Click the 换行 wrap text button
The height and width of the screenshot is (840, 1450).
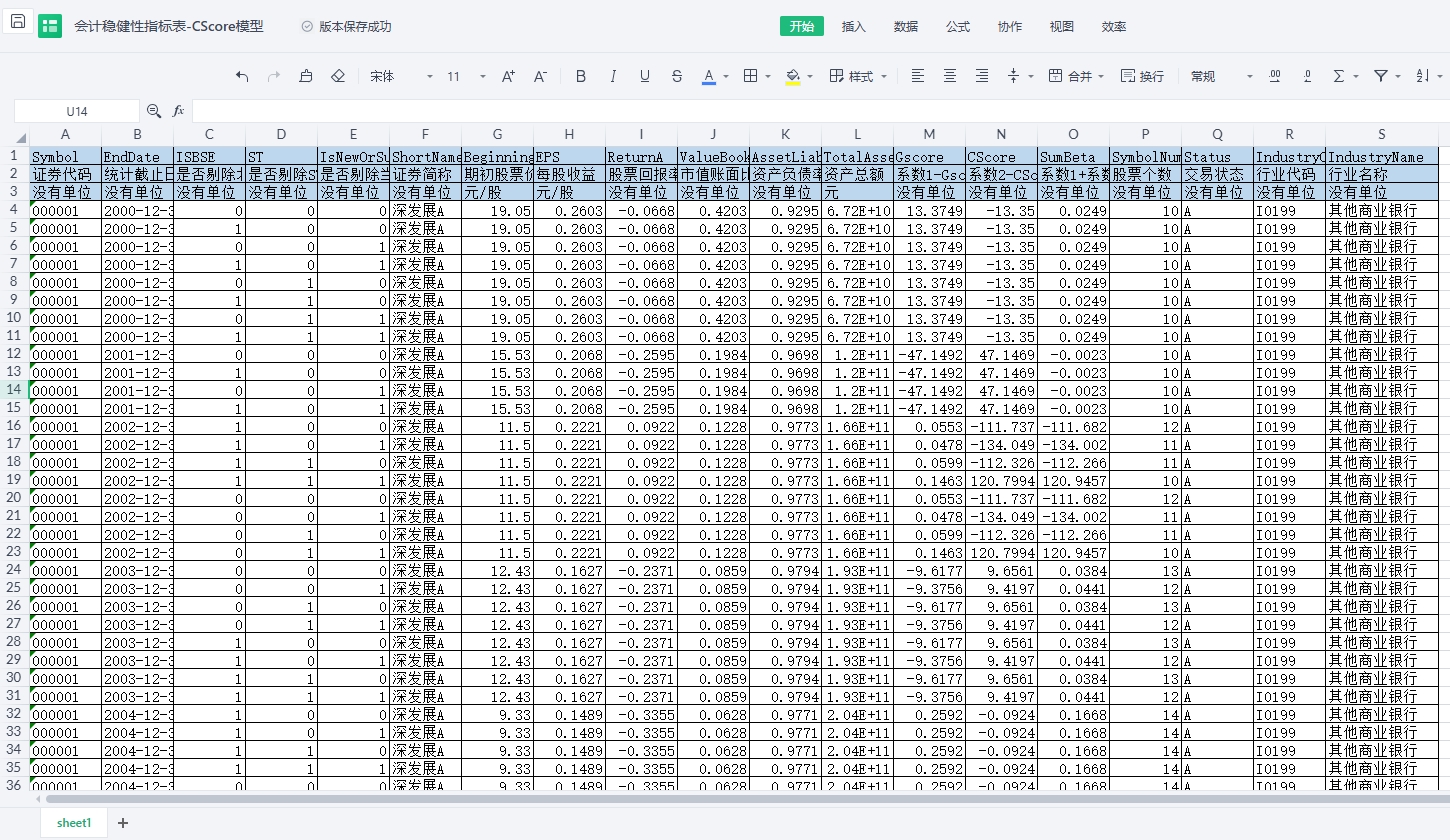pyautogui.click(x=1142, y=76)
